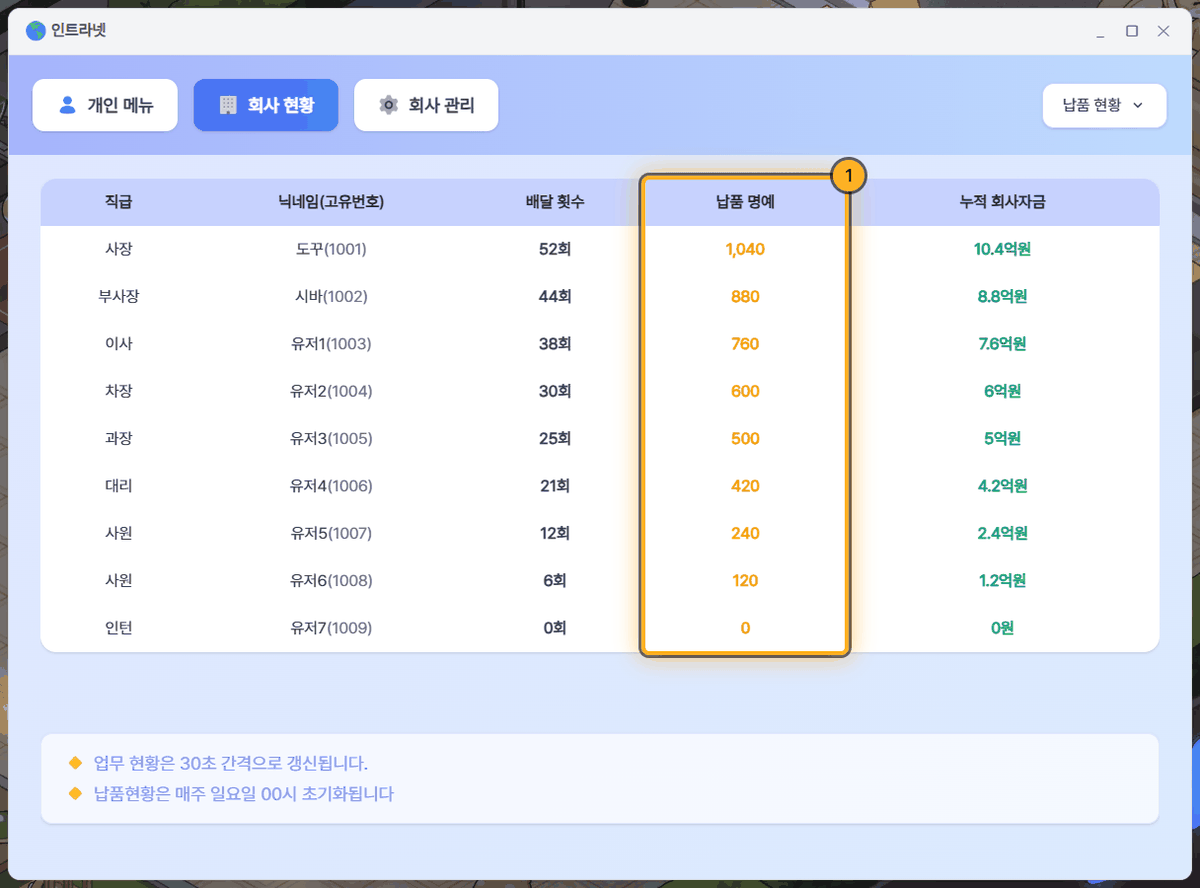
Task: Click the 600 honor value
Action: click(x=745, y=391)
